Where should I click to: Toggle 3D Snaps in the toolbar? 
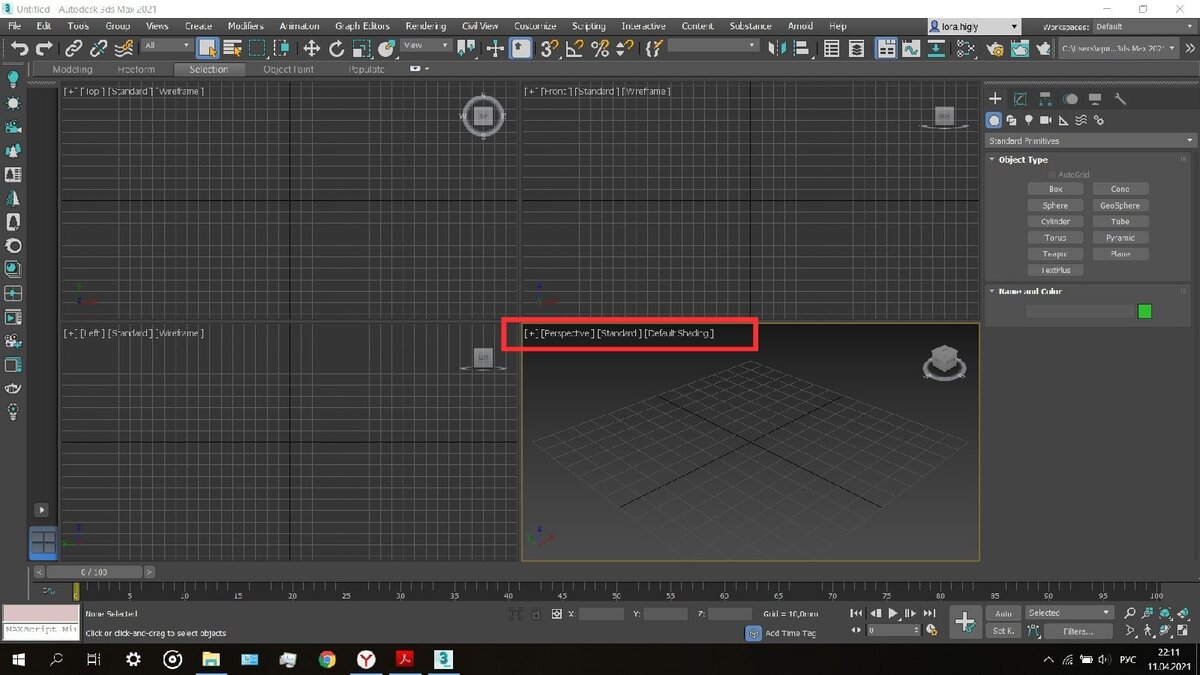(x=549, y=47)
